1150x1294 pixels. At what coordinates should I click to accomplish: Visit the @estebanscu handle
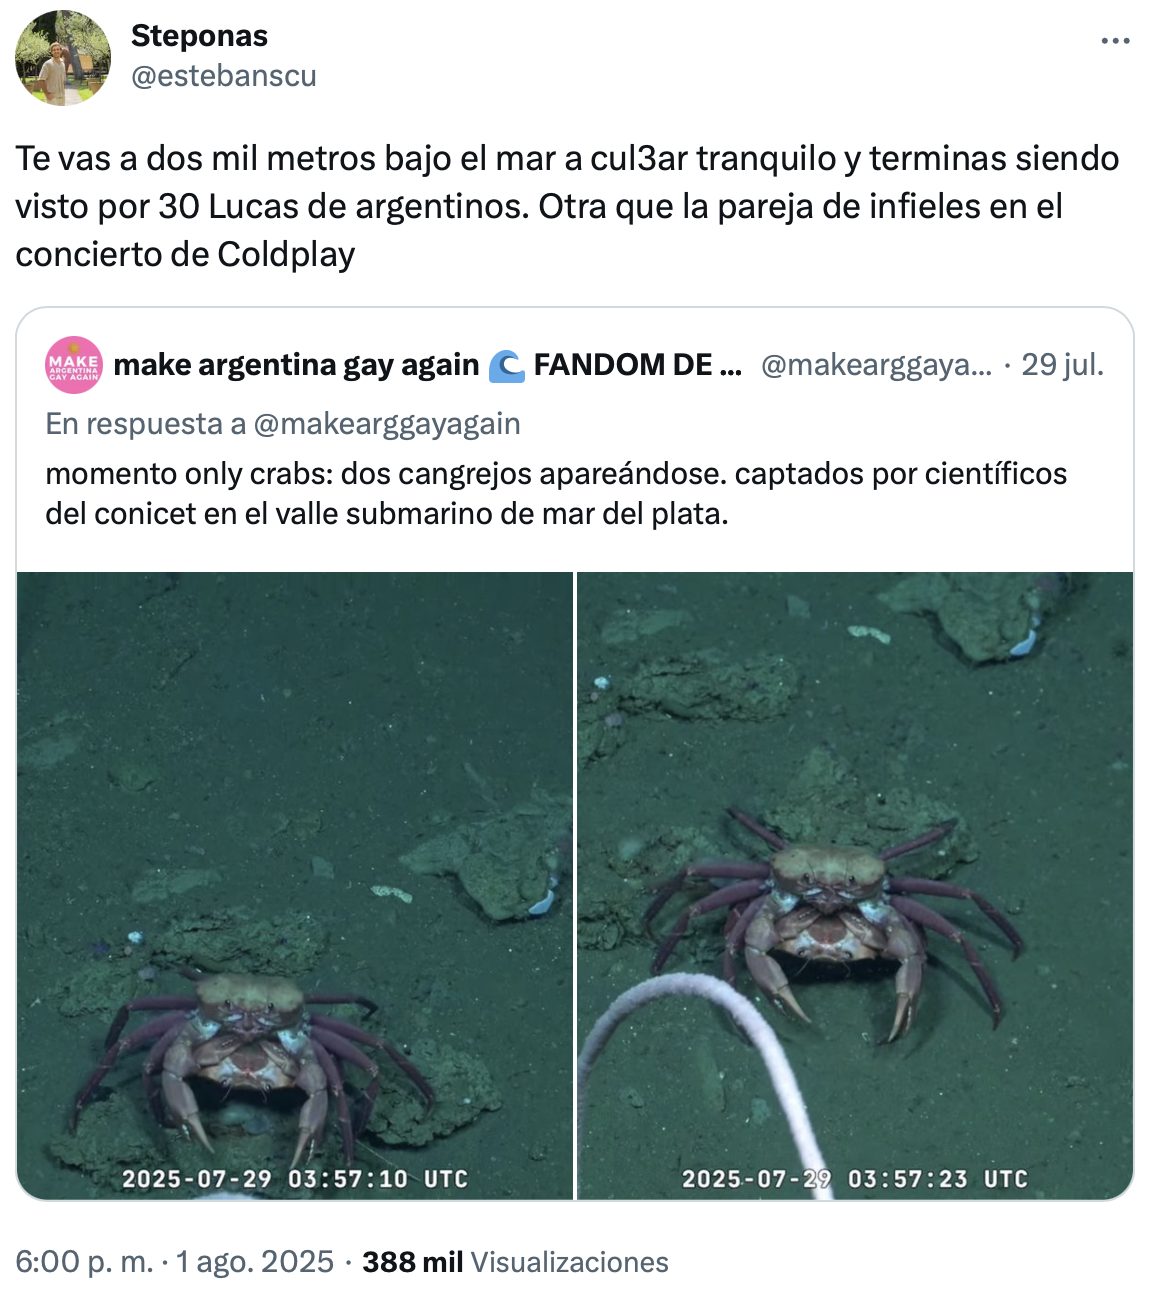point(223,76)
